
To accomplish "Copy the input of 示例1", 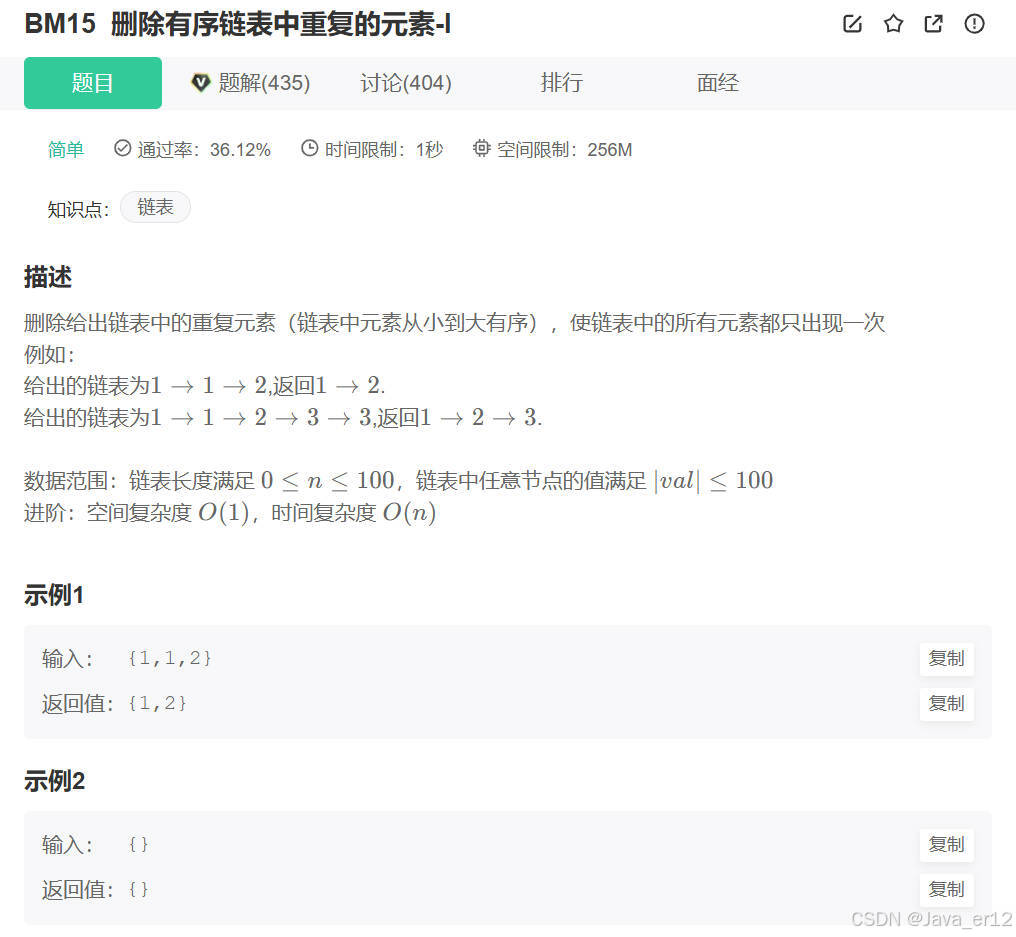I will coord(945,659).
